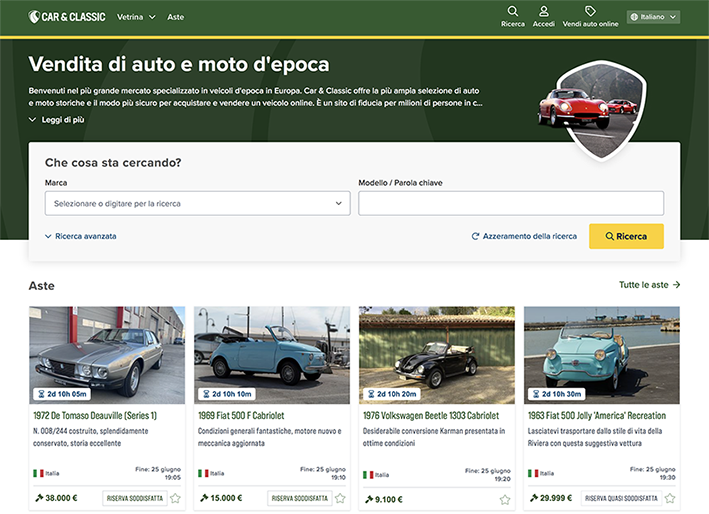Viewport: 709px width, 514px height.
Task: Click the turquoise Fiat 500 Jolly photo
Action: [x=602, y=355]
